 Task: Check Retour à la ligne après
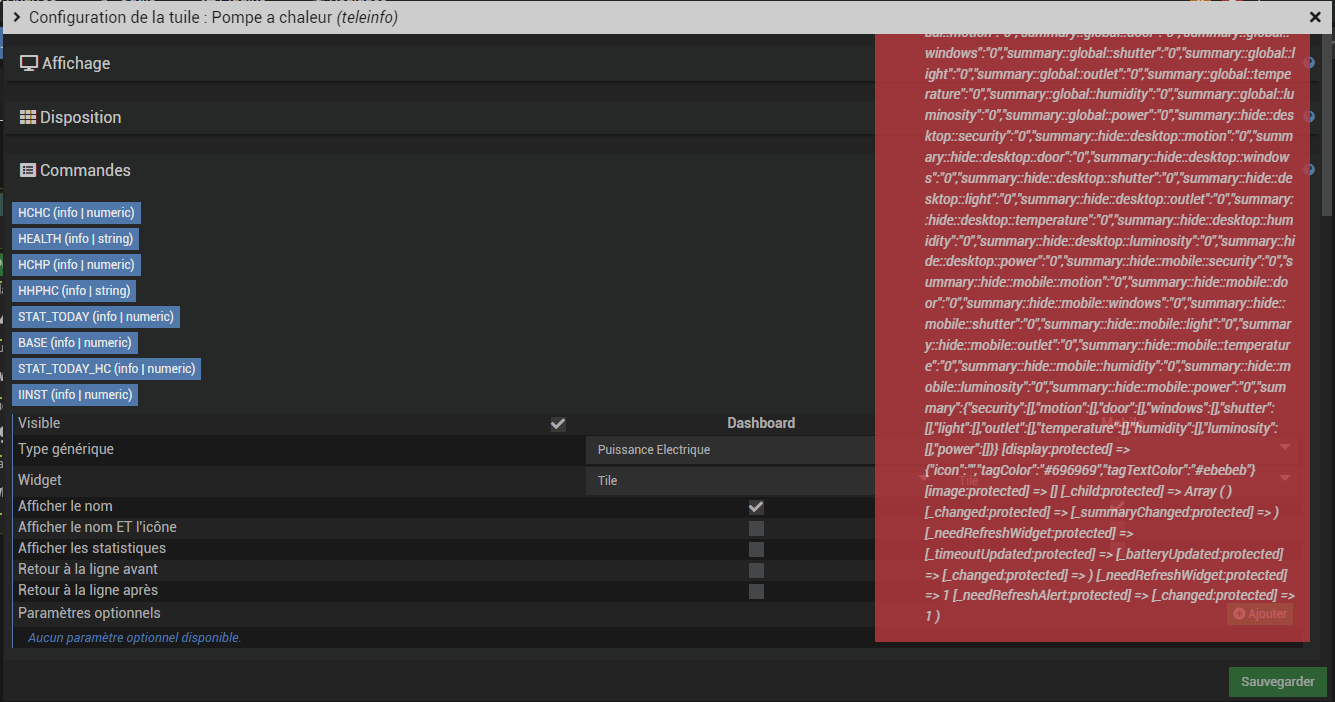756,591
